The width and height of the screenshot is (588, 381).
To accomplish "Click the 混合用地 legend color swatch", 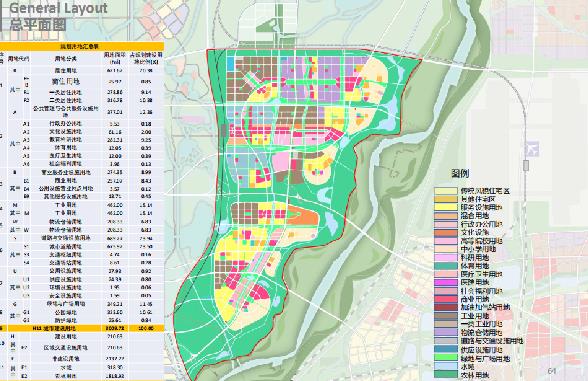I will click(446, 216).
